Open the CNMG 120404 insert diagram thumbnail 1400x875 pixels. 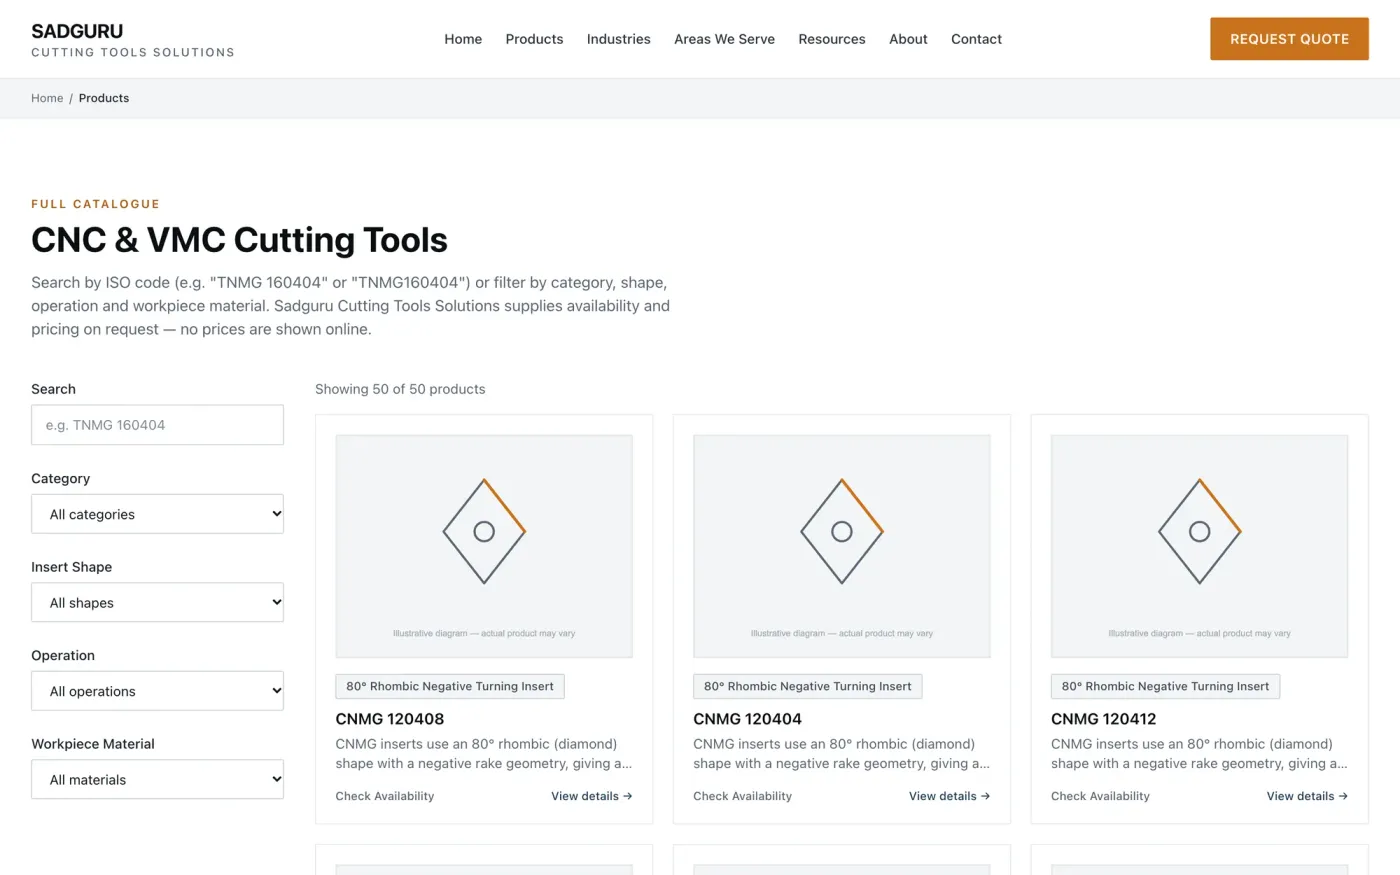(x=842, y=546)
